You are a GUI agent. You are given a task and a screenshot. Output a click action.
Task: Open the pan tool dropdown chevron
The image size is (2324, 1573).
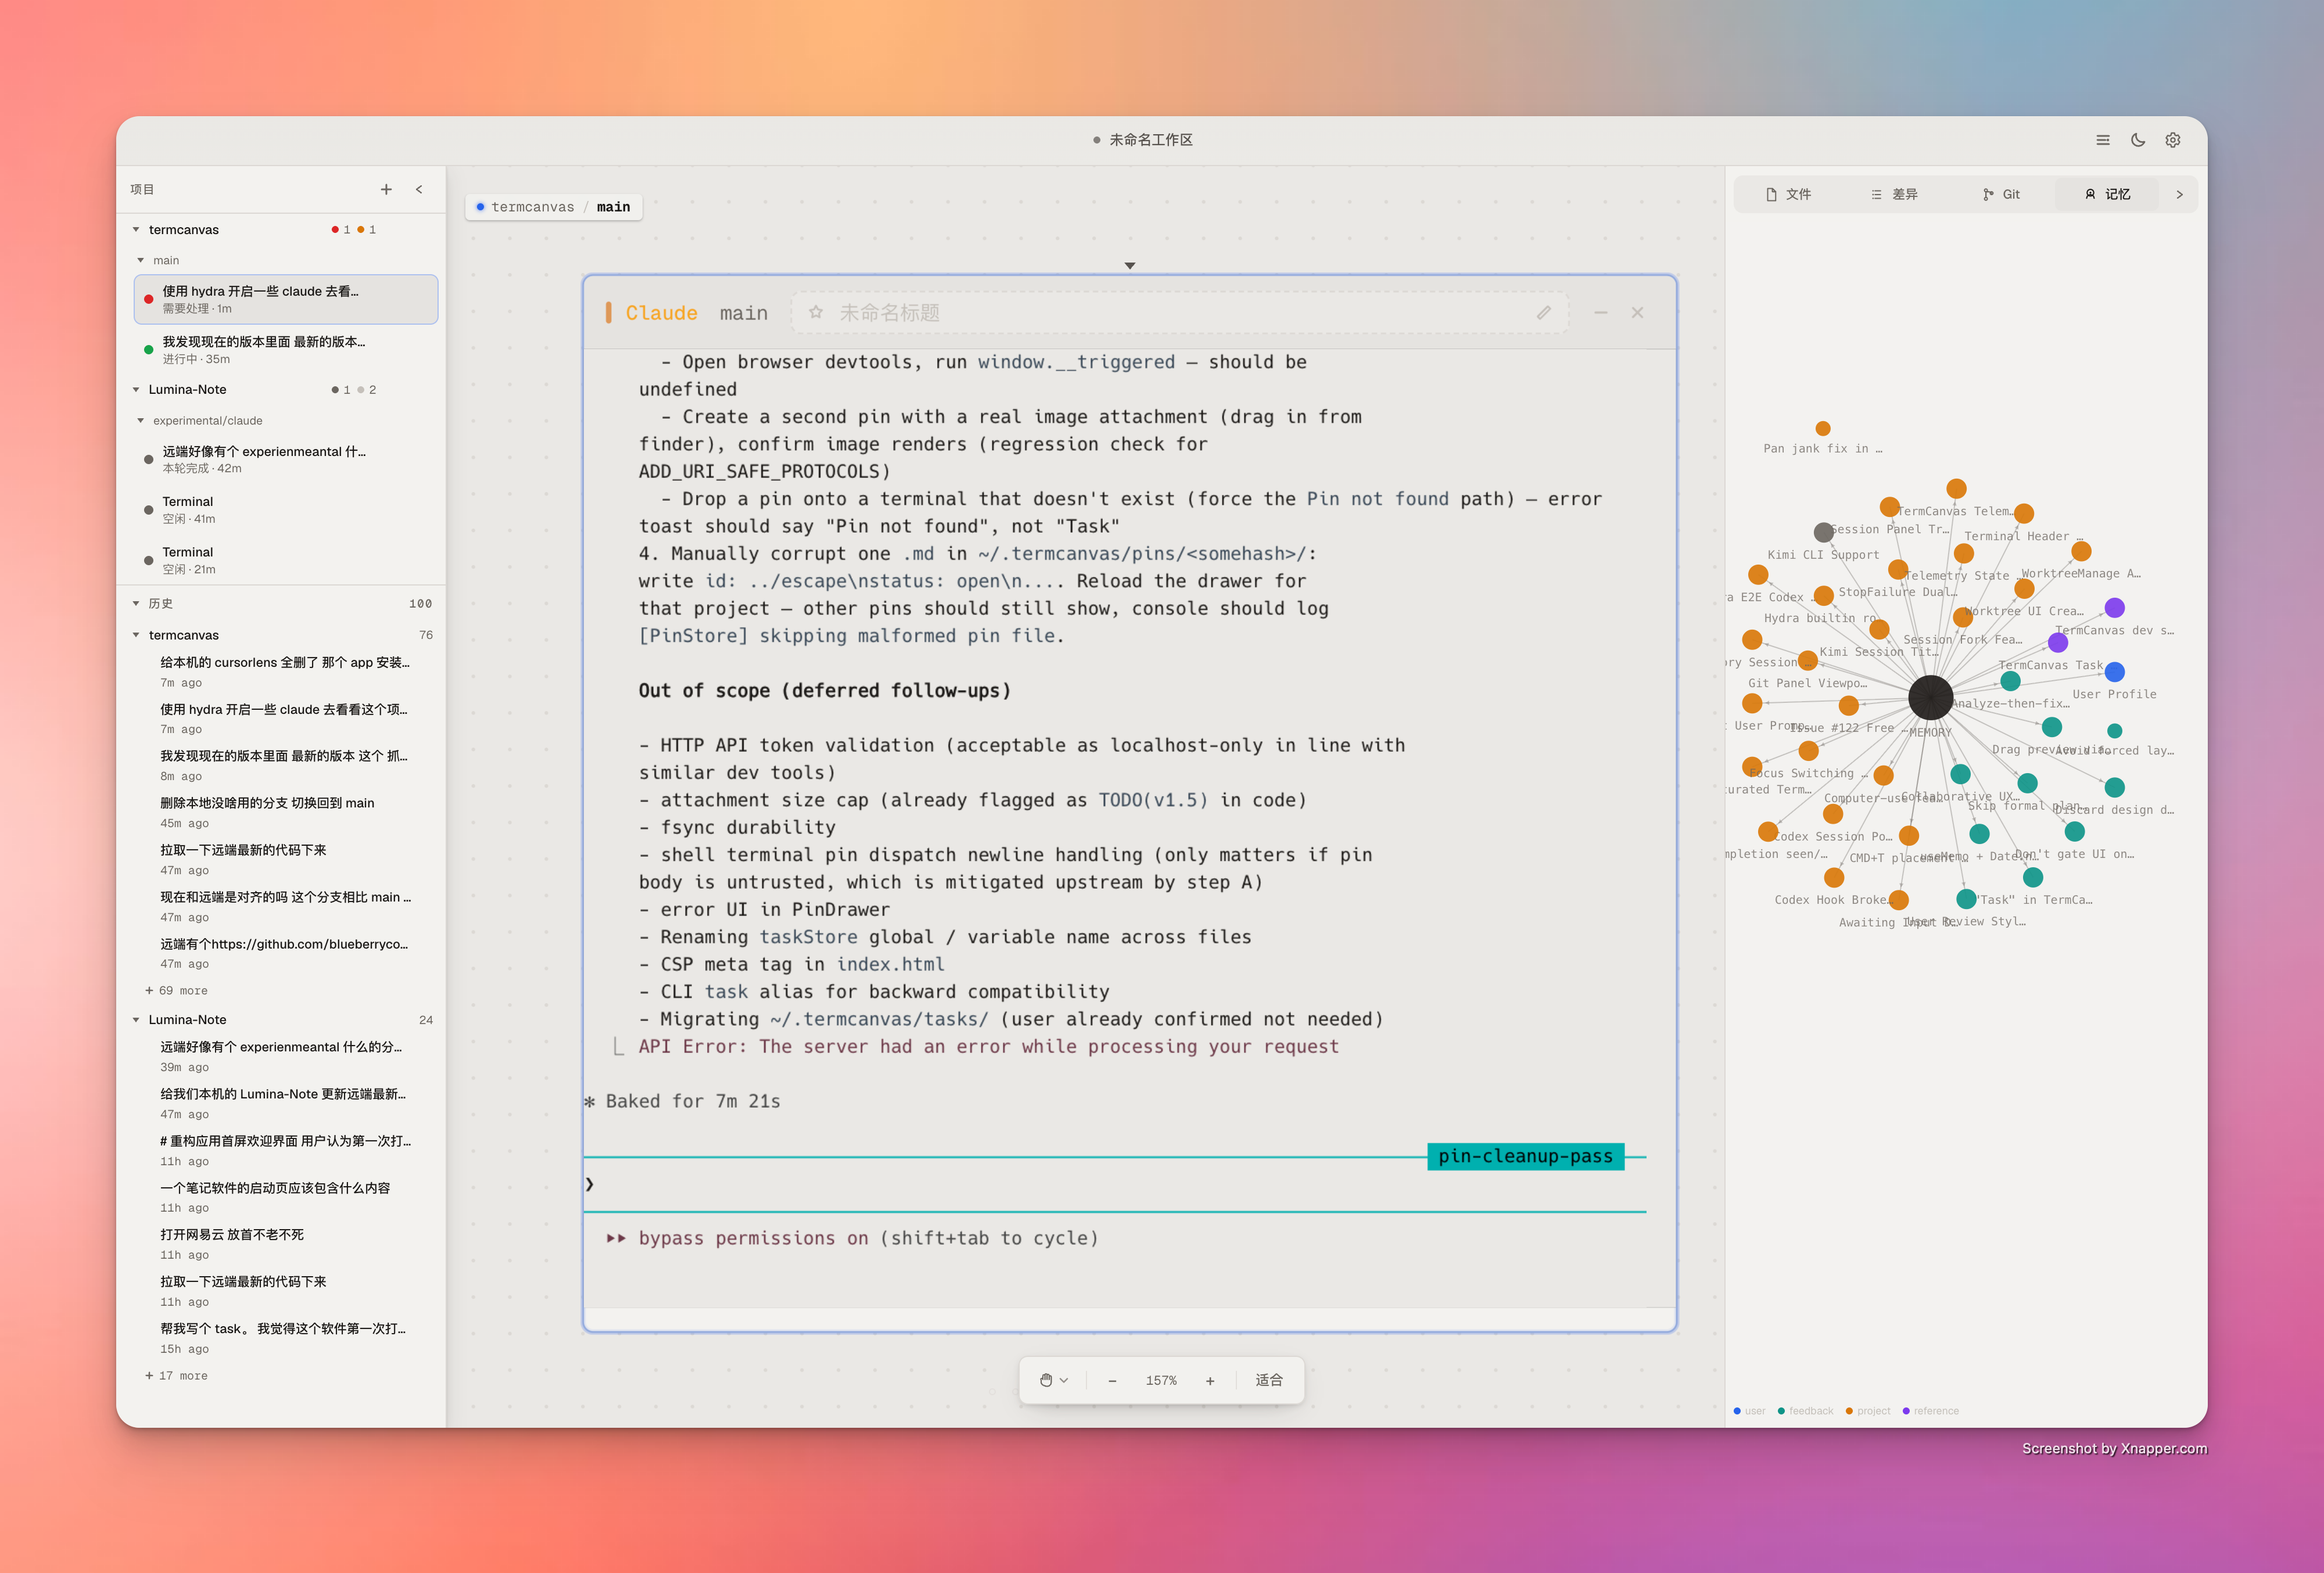coord(1064,1380)
